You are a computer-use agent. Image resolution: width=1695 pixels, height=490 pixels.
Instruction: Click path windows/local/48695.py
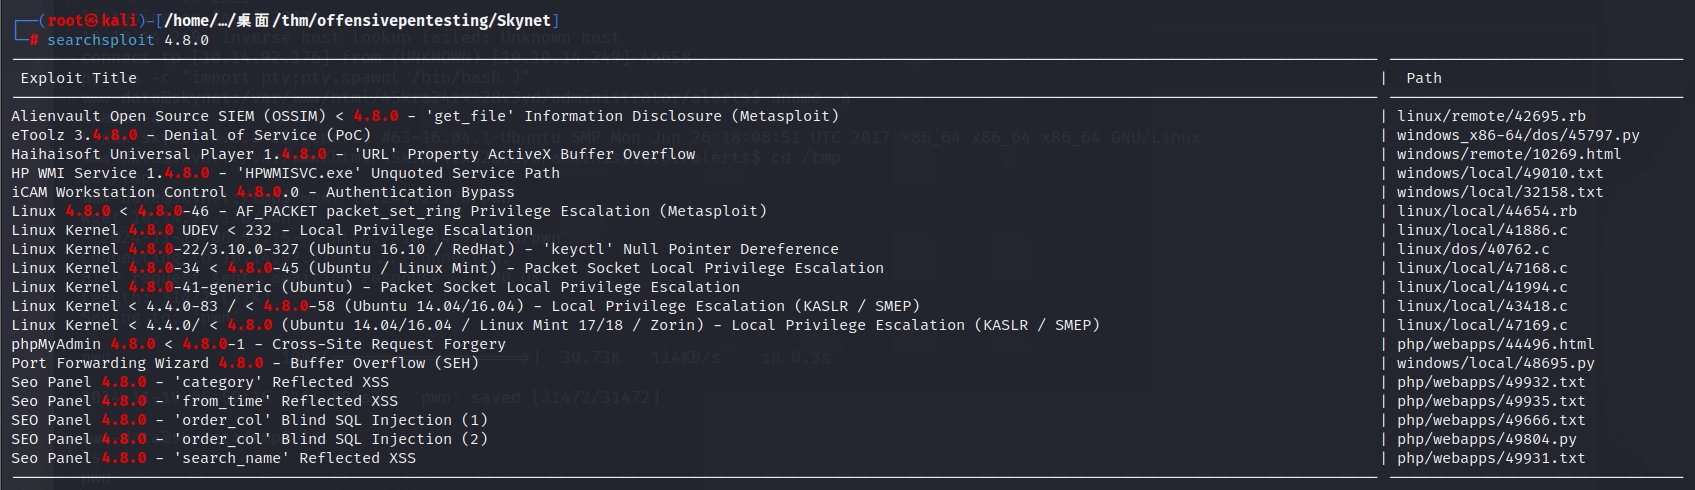tap(1496, 363)
